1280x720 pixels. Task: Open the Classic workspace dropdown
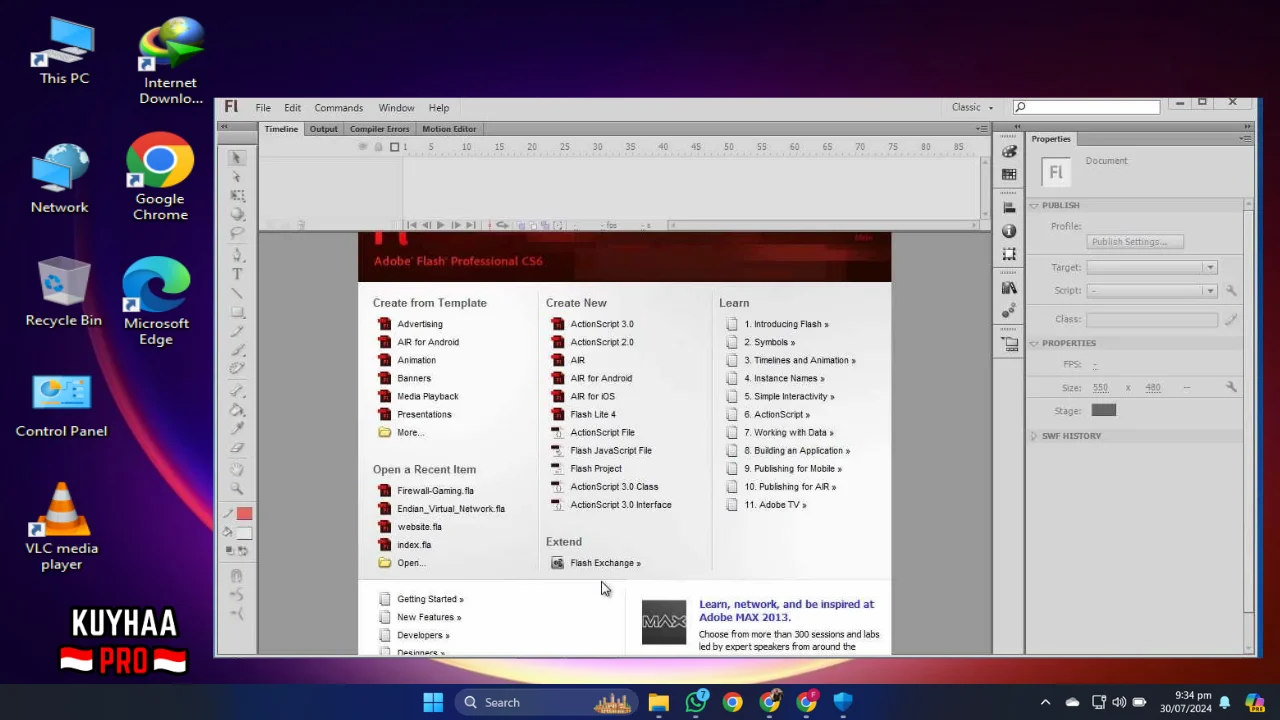pyautogui.click(x=972, y=107)
